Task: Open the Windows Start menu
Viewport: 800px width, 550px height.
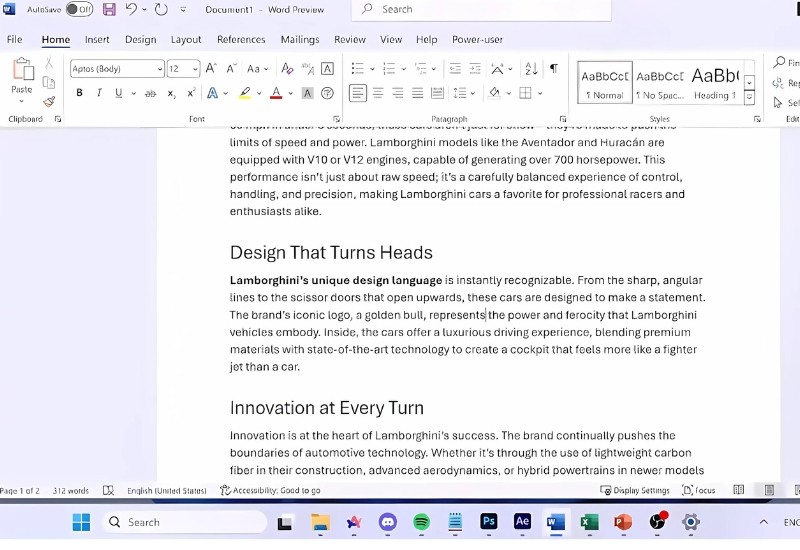Action: click(x=81, y=522)
